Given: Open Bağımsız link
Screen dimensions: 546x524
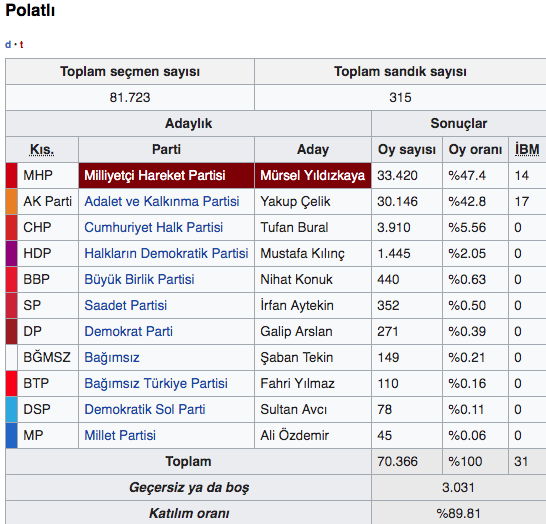Looking at the screenshot, I should tap(112, 358).
